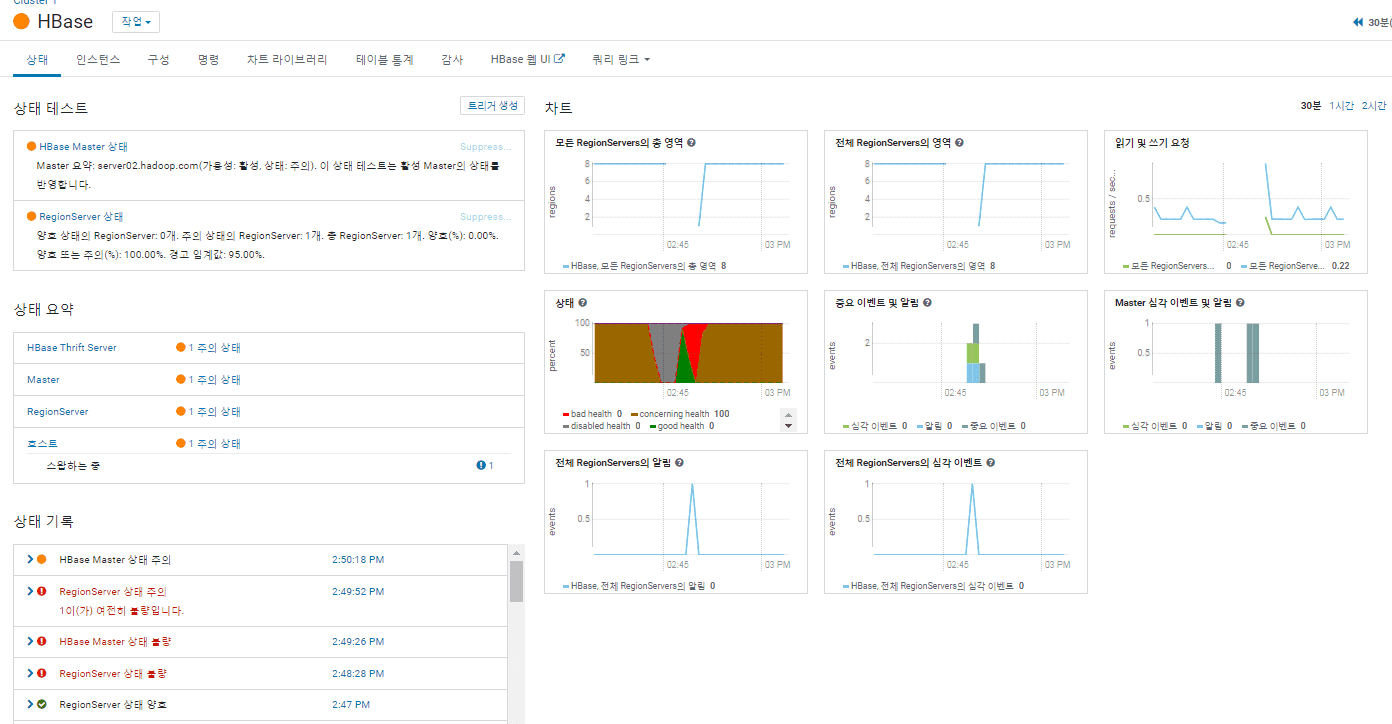Click help icon for 모든 RegionServers의 총 영역

[x=691, y=143]
